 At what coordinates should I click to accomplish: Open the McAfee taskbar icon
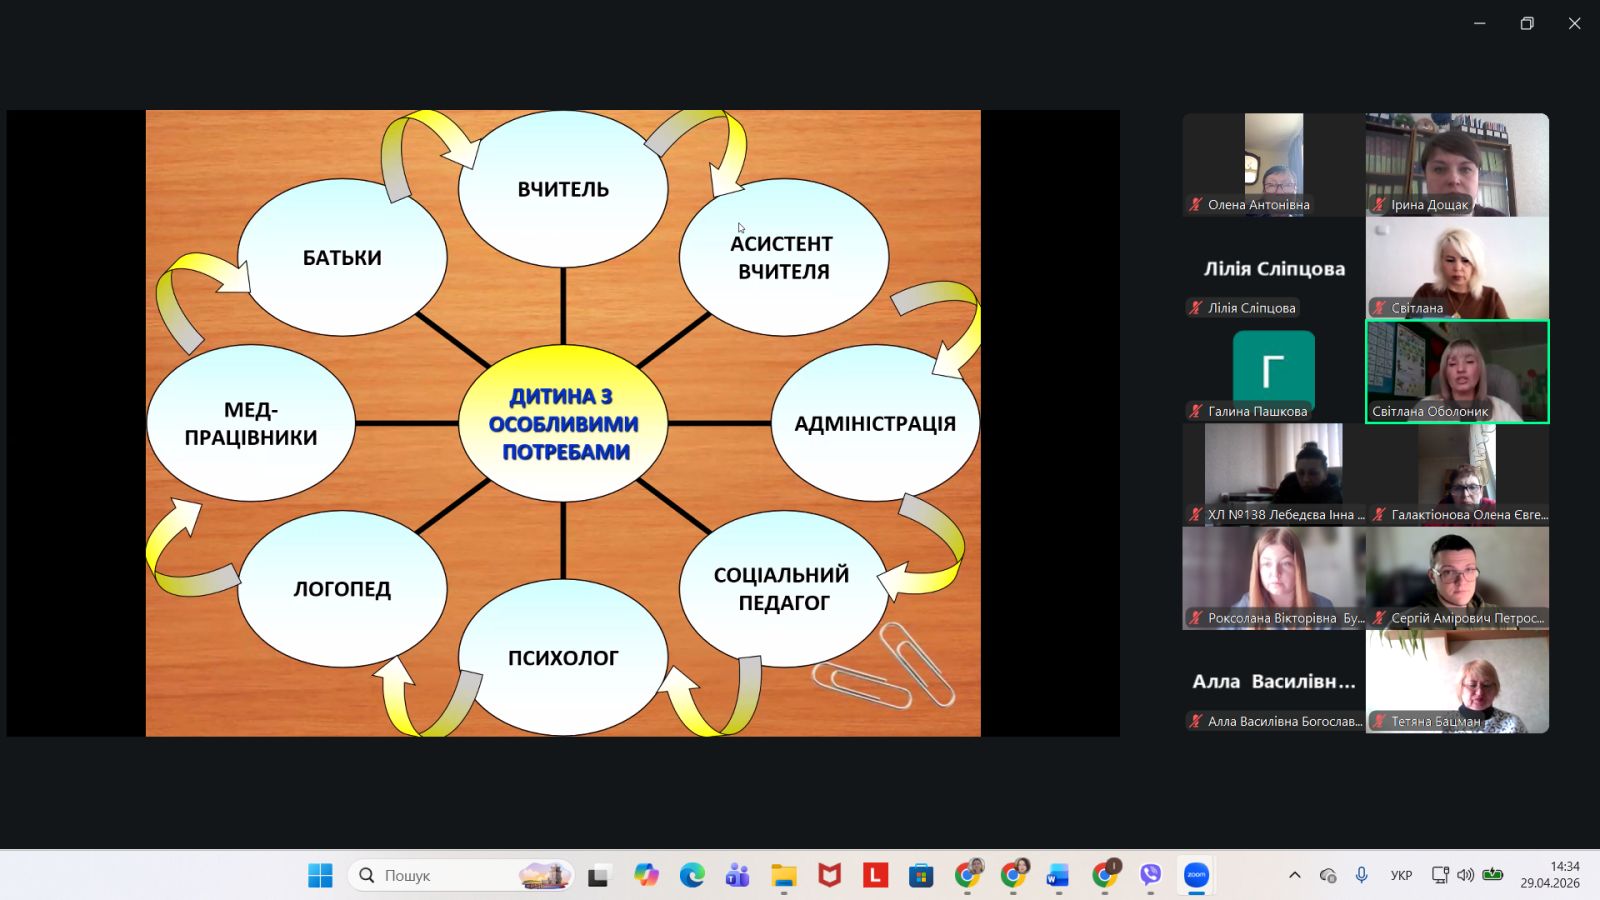click(829, 875)
